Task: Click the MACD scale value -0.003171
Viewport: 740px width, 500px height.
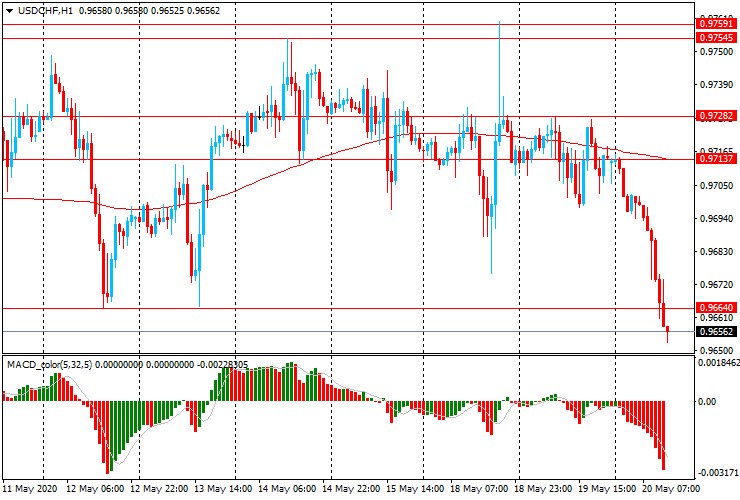Action: [x=718, y=472]
